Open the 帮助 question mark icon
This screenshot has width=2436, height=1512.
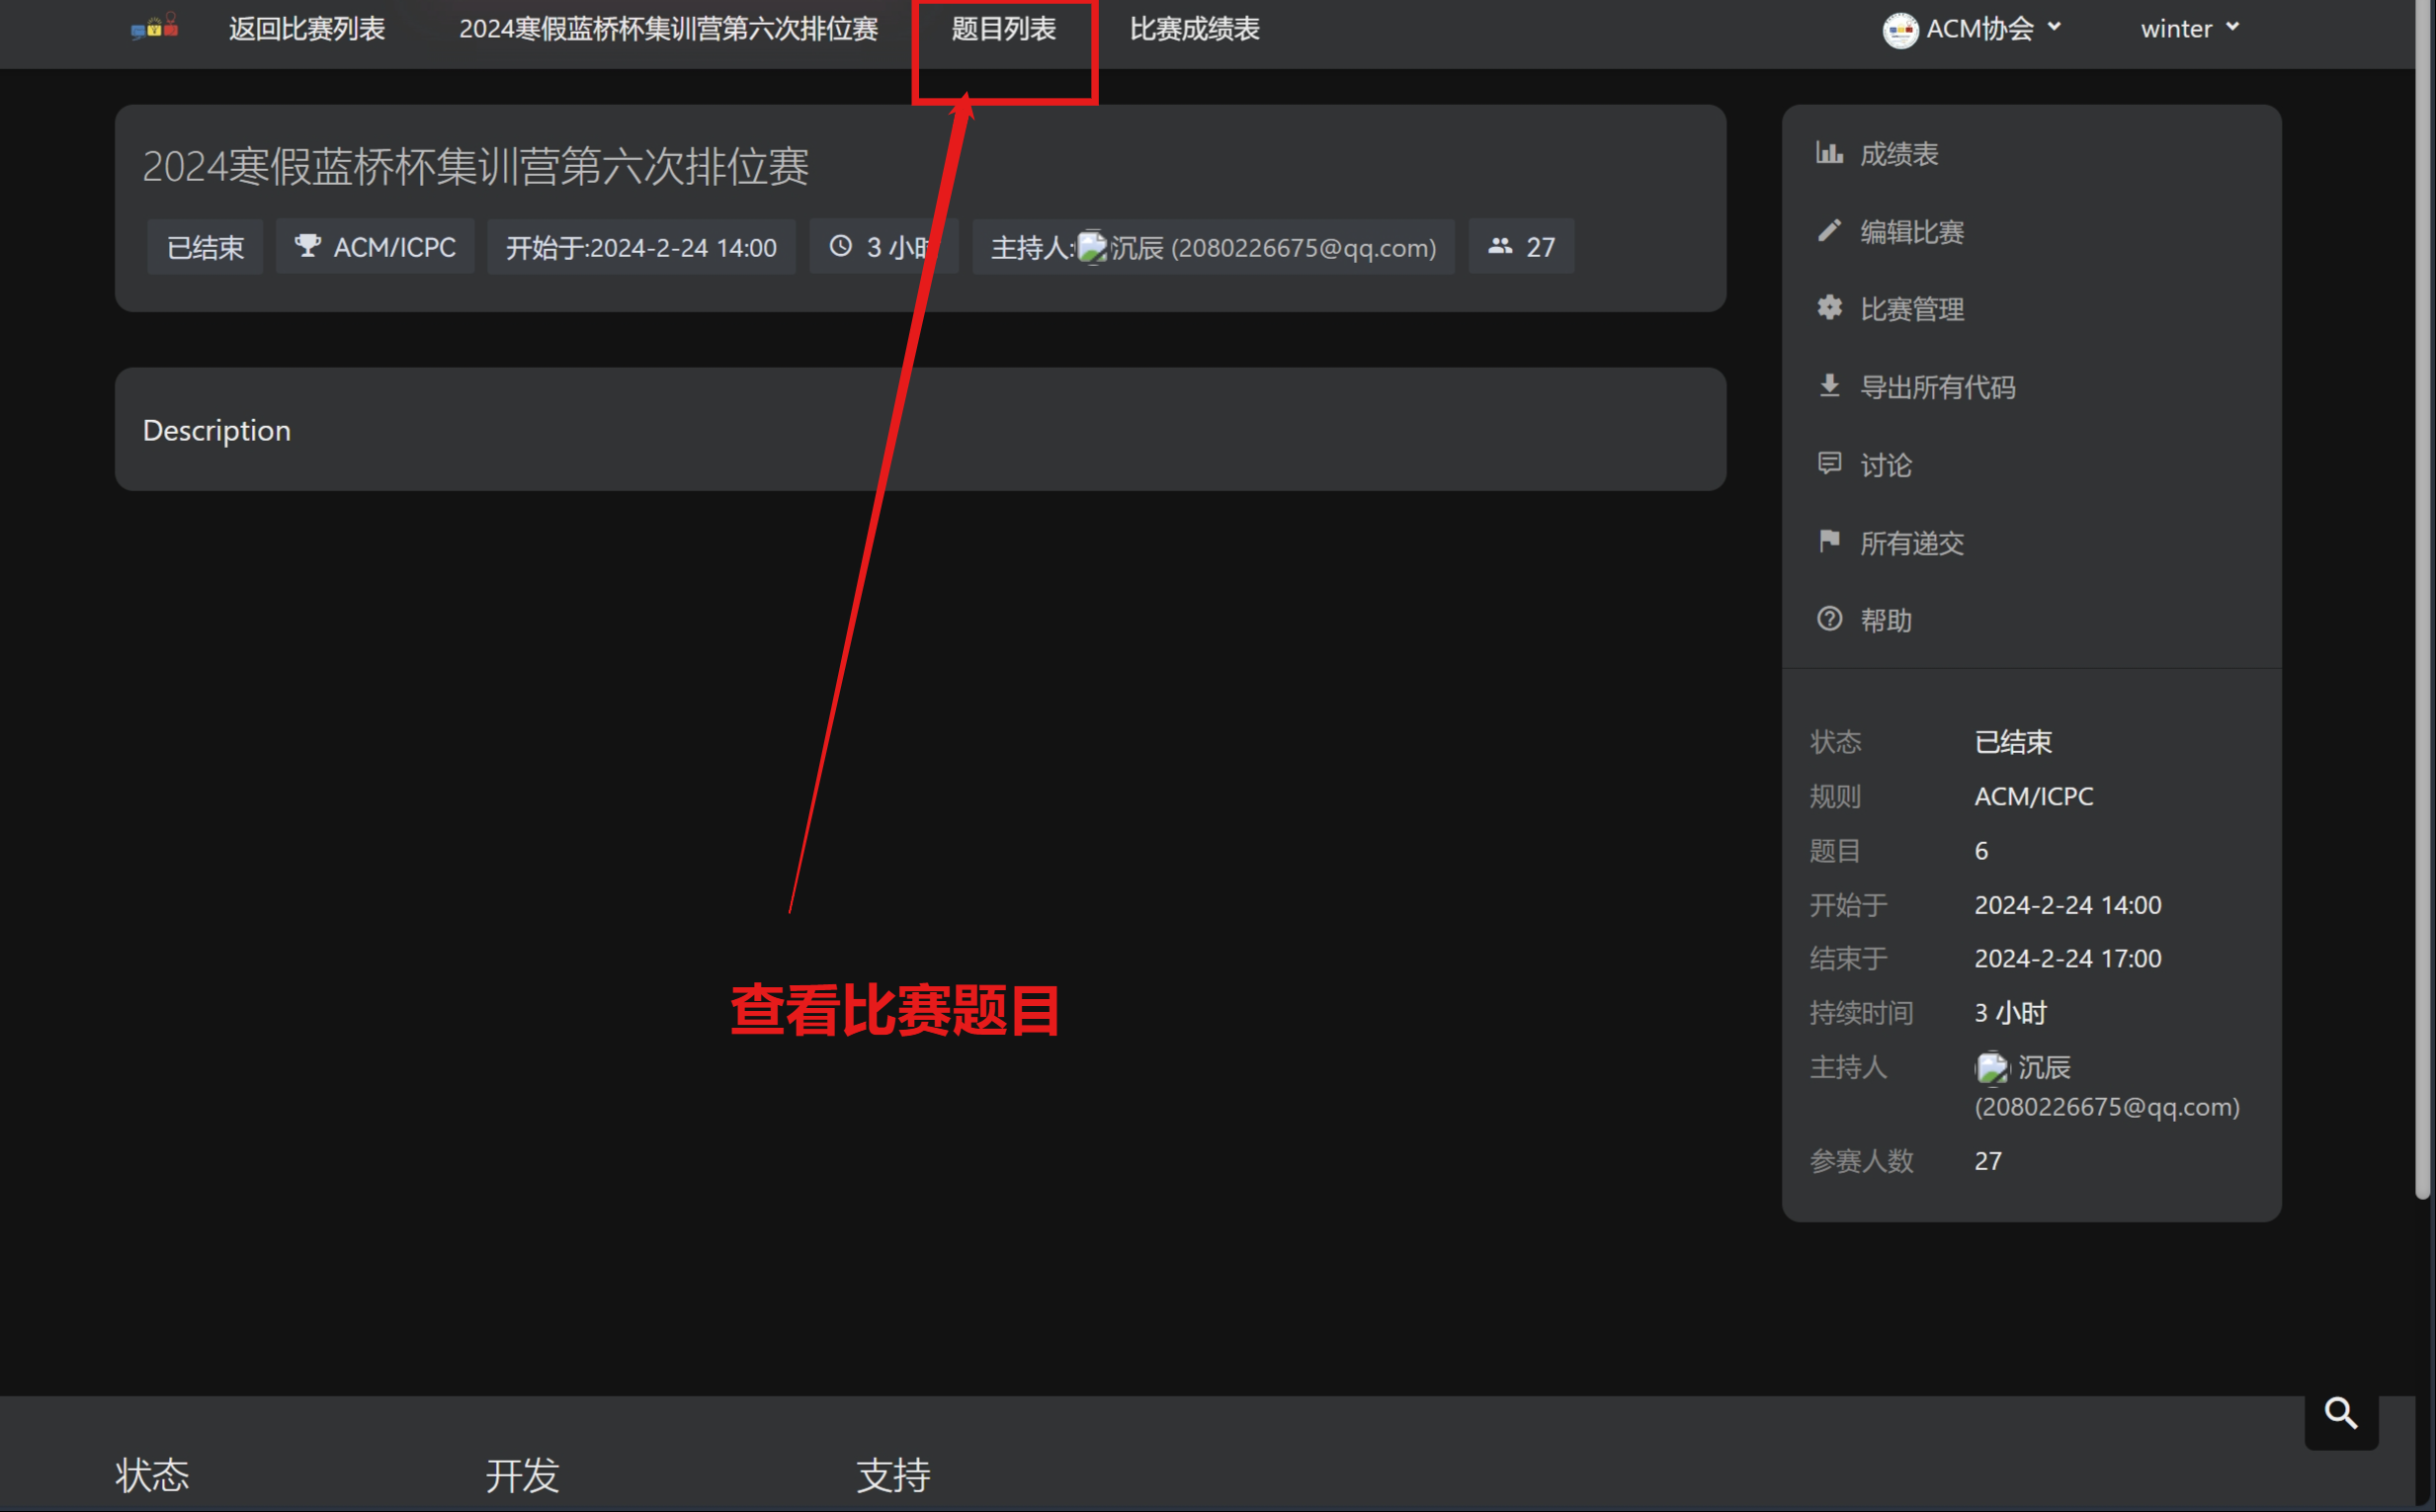click(x=1829, y=619)
